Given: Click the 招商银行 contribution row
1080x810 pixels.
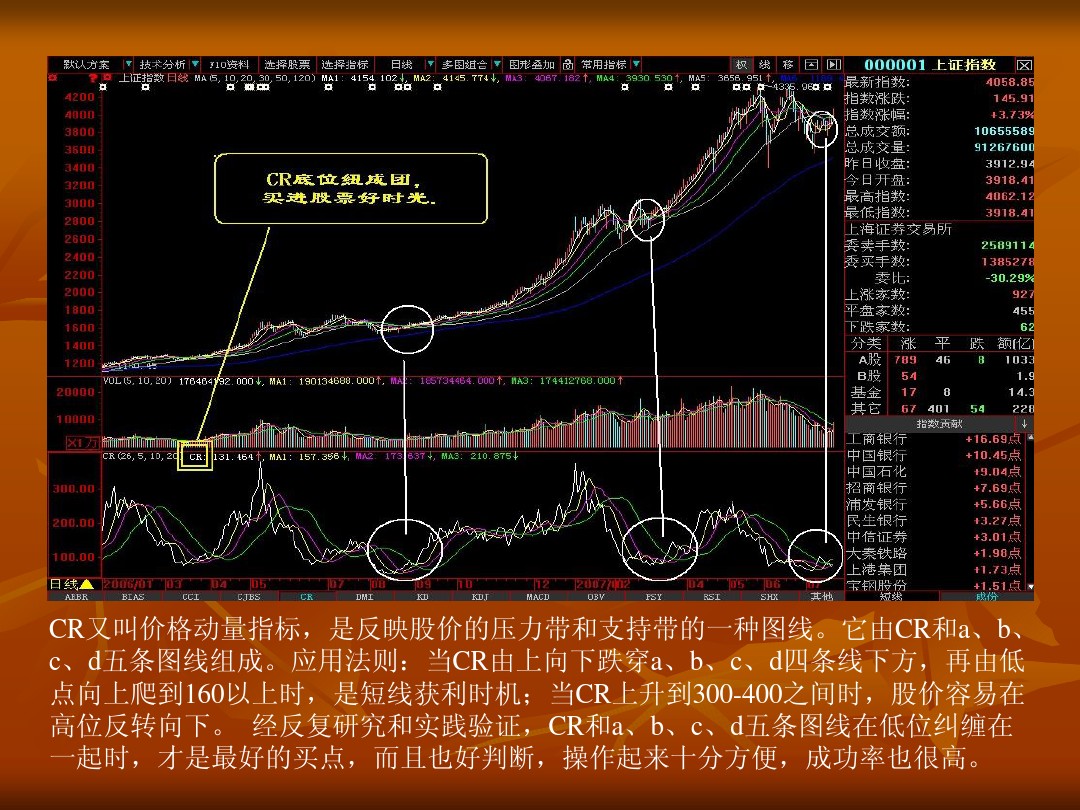Looking at the screenshot, I should coord(935,488).
